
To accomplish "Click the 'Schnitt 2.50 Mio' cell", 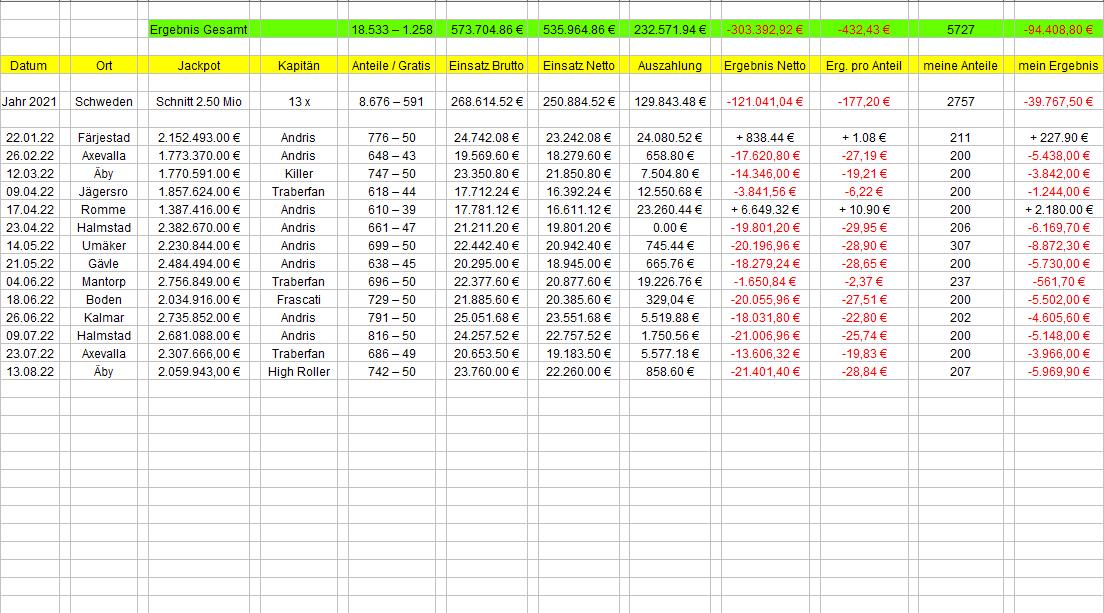I will pos(199,101).
